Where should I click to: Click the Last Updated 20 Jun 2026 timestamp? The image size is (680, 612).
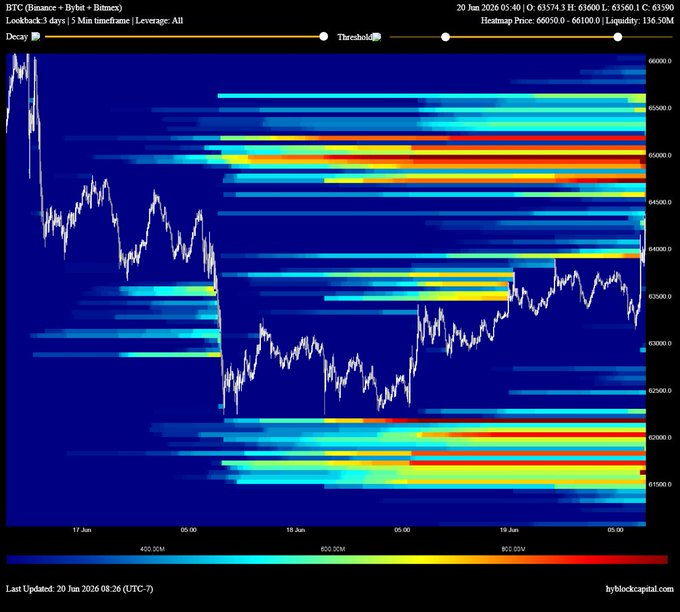point(79,589)
